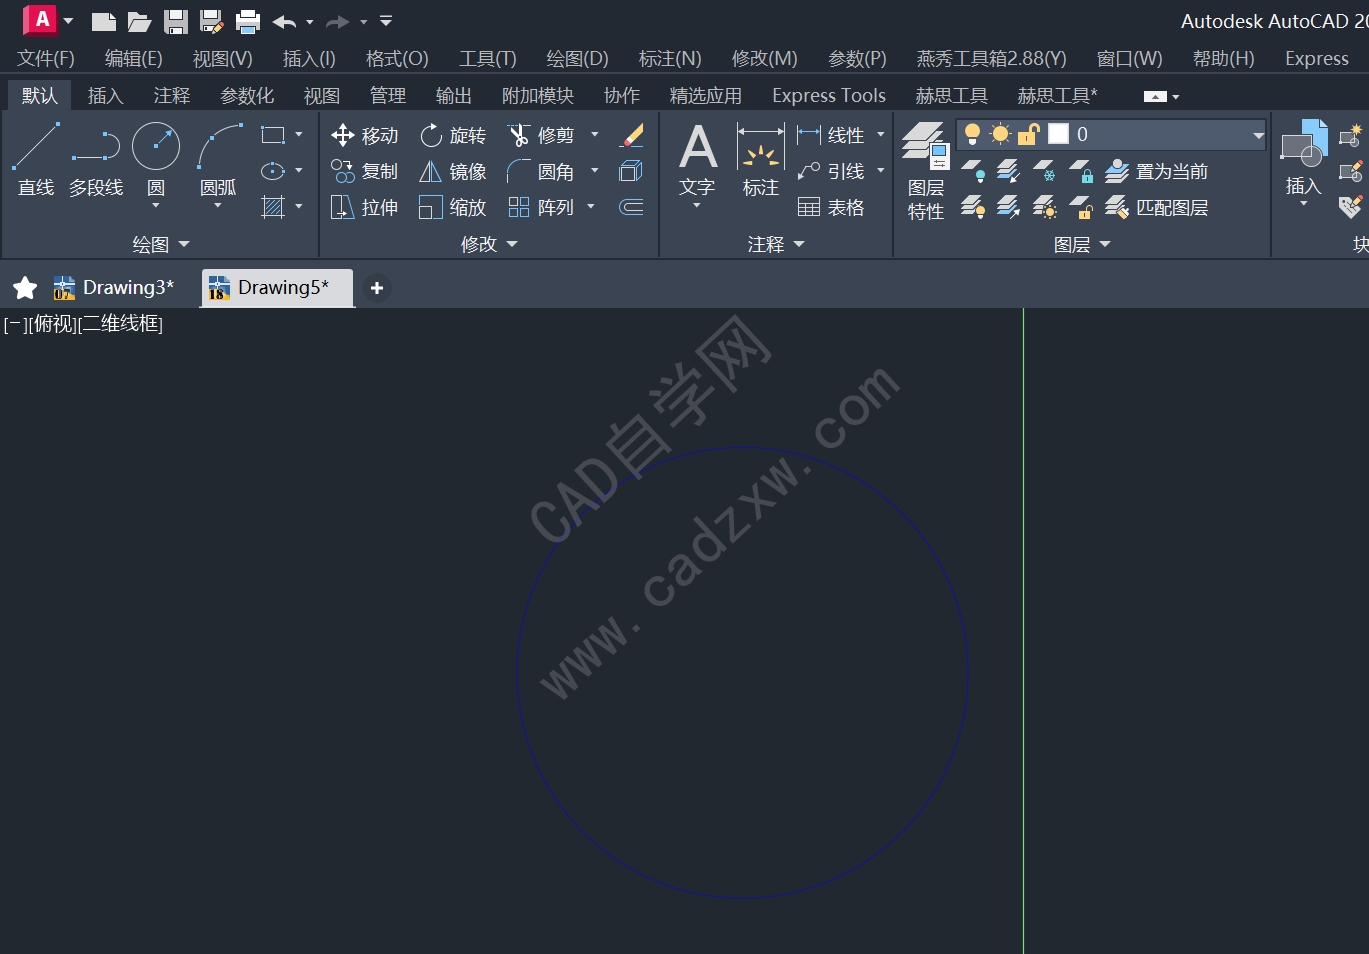Toggle layer 0 freeze sun icon
Screen dimensions: 1369x954
click(1000, 134)
